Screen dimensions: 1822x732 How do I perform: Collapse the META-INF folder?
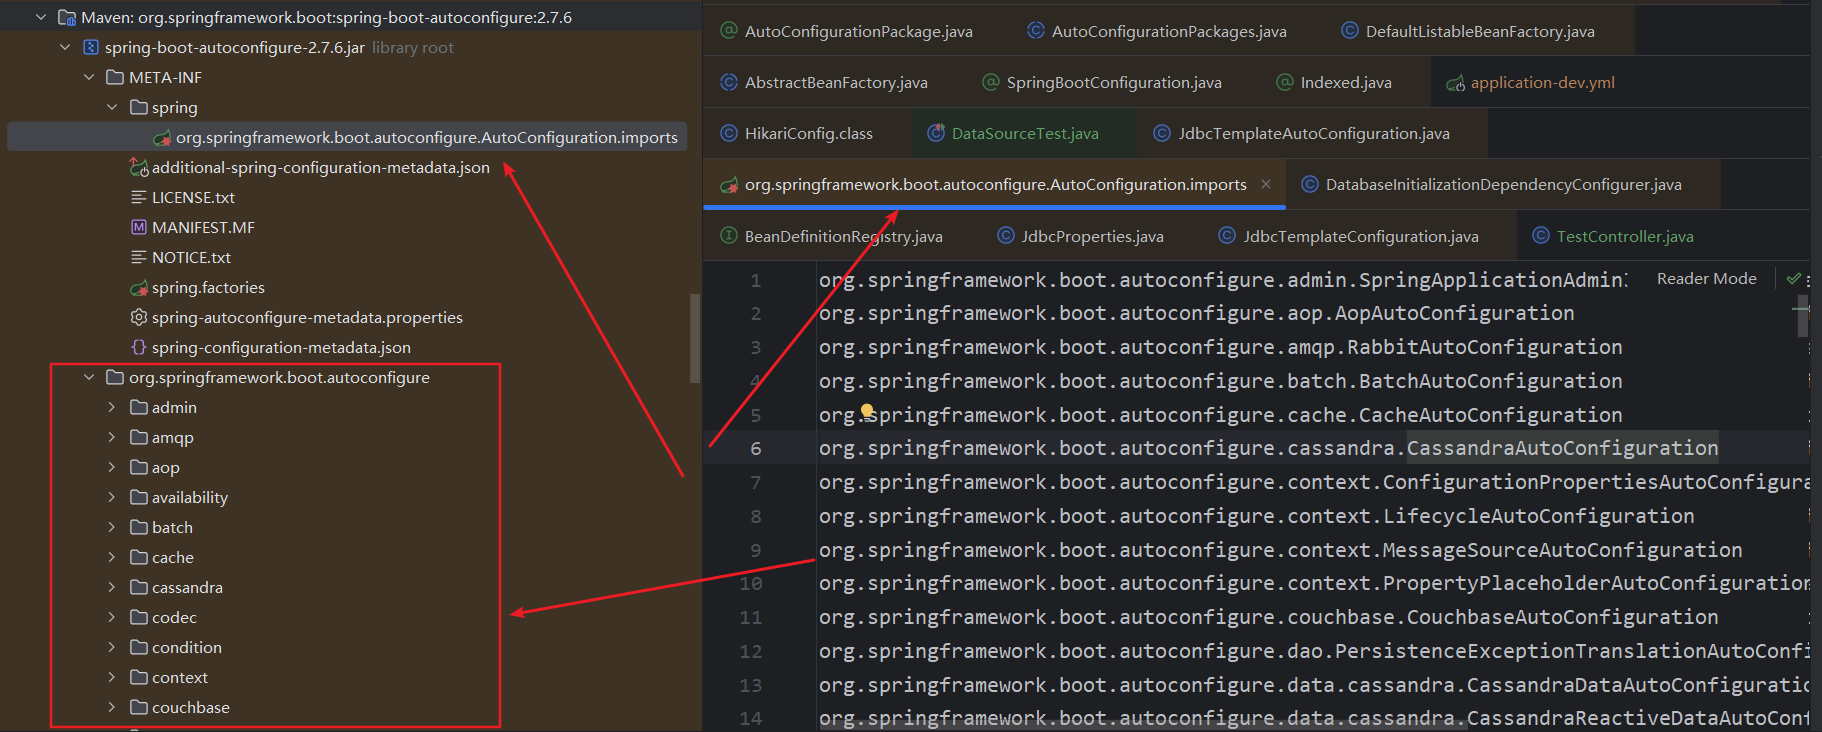(89, 77)
